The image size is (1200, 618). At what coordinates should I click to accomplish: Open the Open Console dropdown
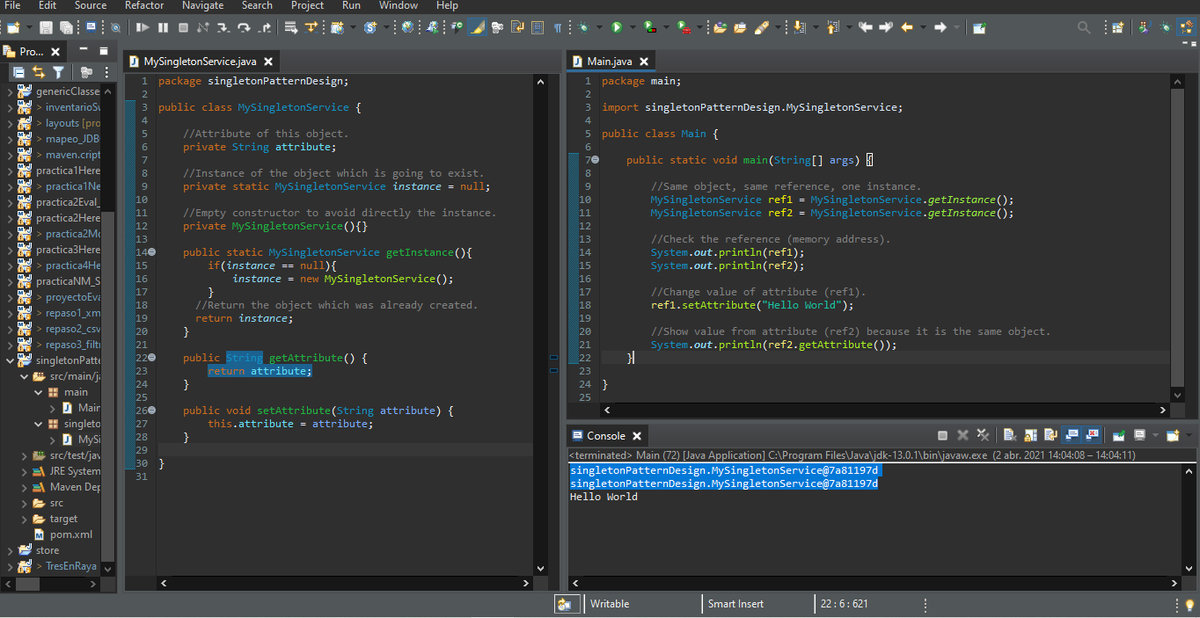pos(1189,436)
